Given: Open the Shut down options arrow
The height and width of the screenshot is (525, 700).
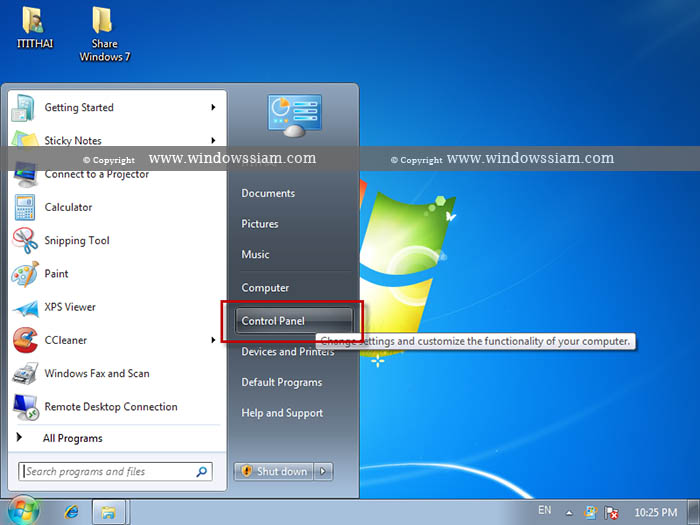Looking at the screenshot, I should 324,471.
